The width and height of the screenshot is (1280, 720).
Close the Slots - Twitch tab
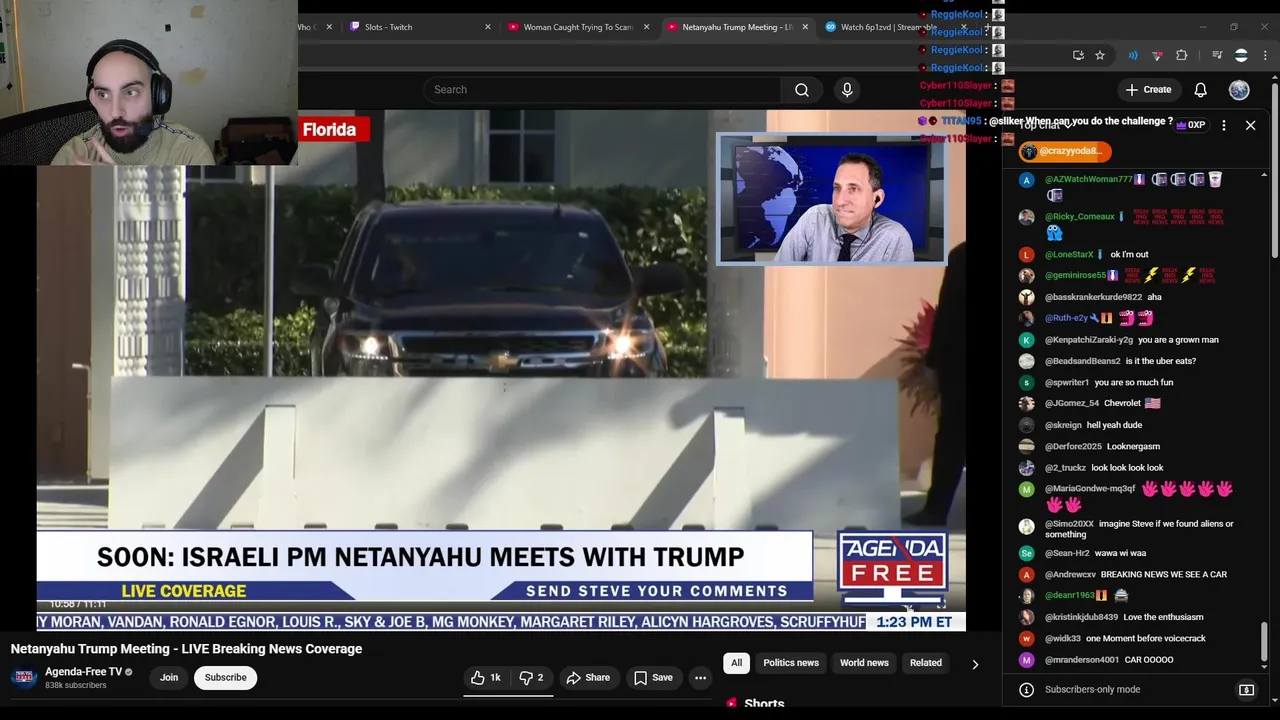click(x=488, y=27)
